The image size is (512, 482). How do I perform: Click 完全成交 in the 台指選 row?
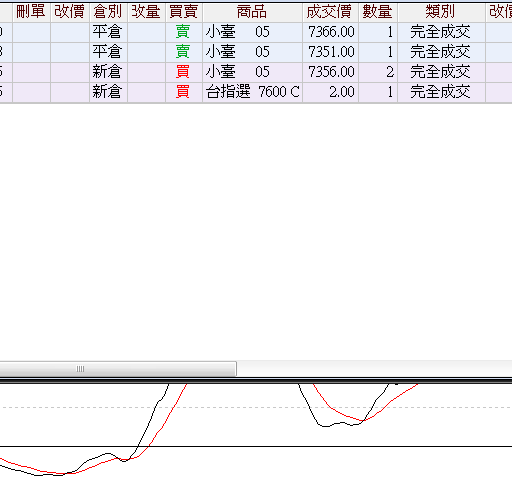pos(440,92)
